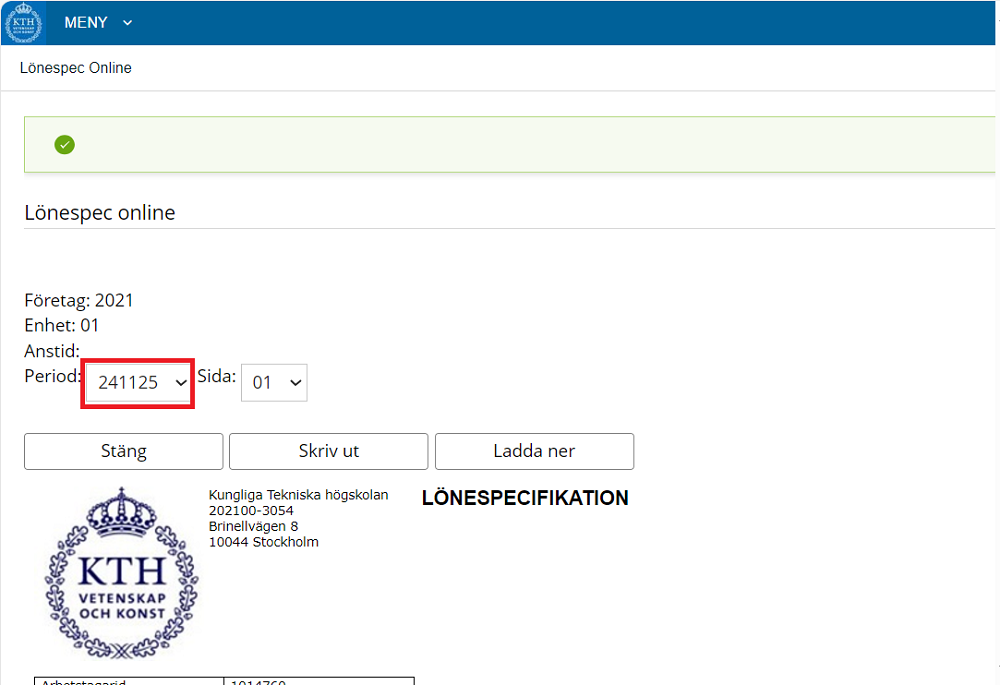Click the Sida dropdown arrow
Screen dimensions: 1000x685
(293, 382)
